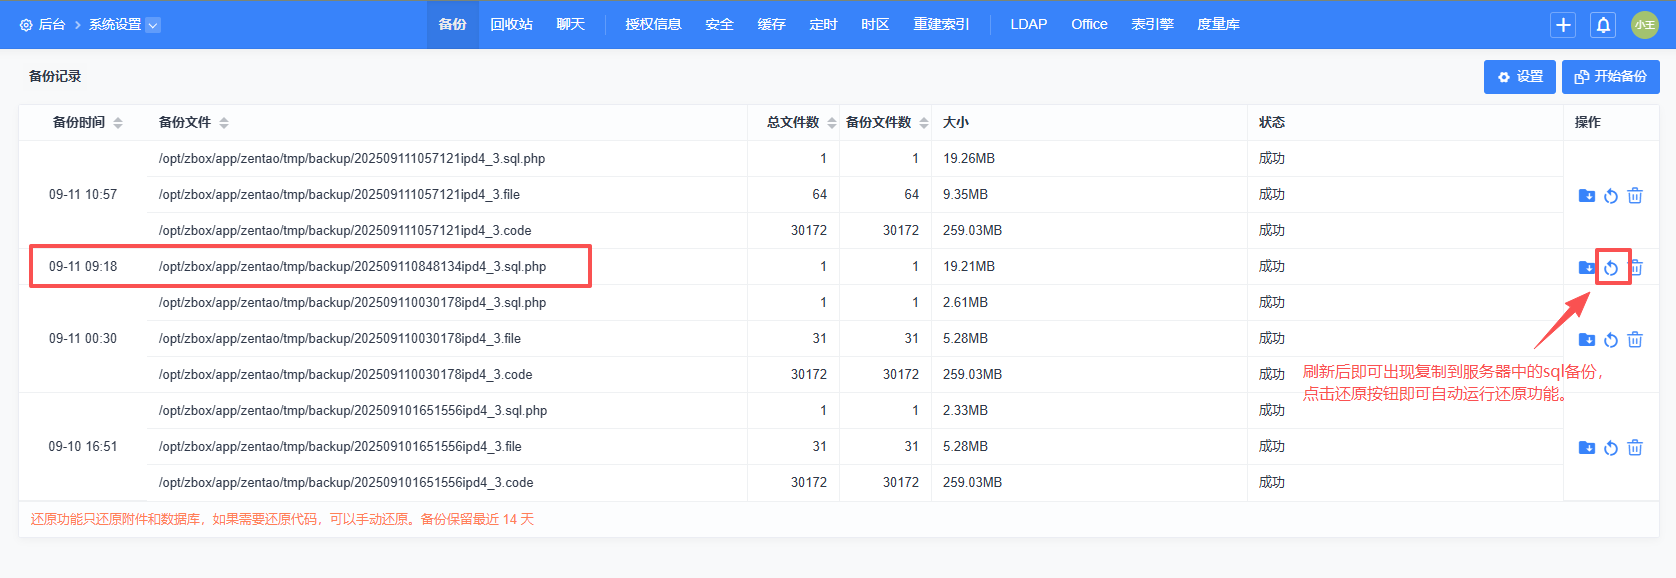The width and height of the screenshot is (1676, 578).
Task: Download the 09-10 16:51 backup
Action: coord(1587,447)
